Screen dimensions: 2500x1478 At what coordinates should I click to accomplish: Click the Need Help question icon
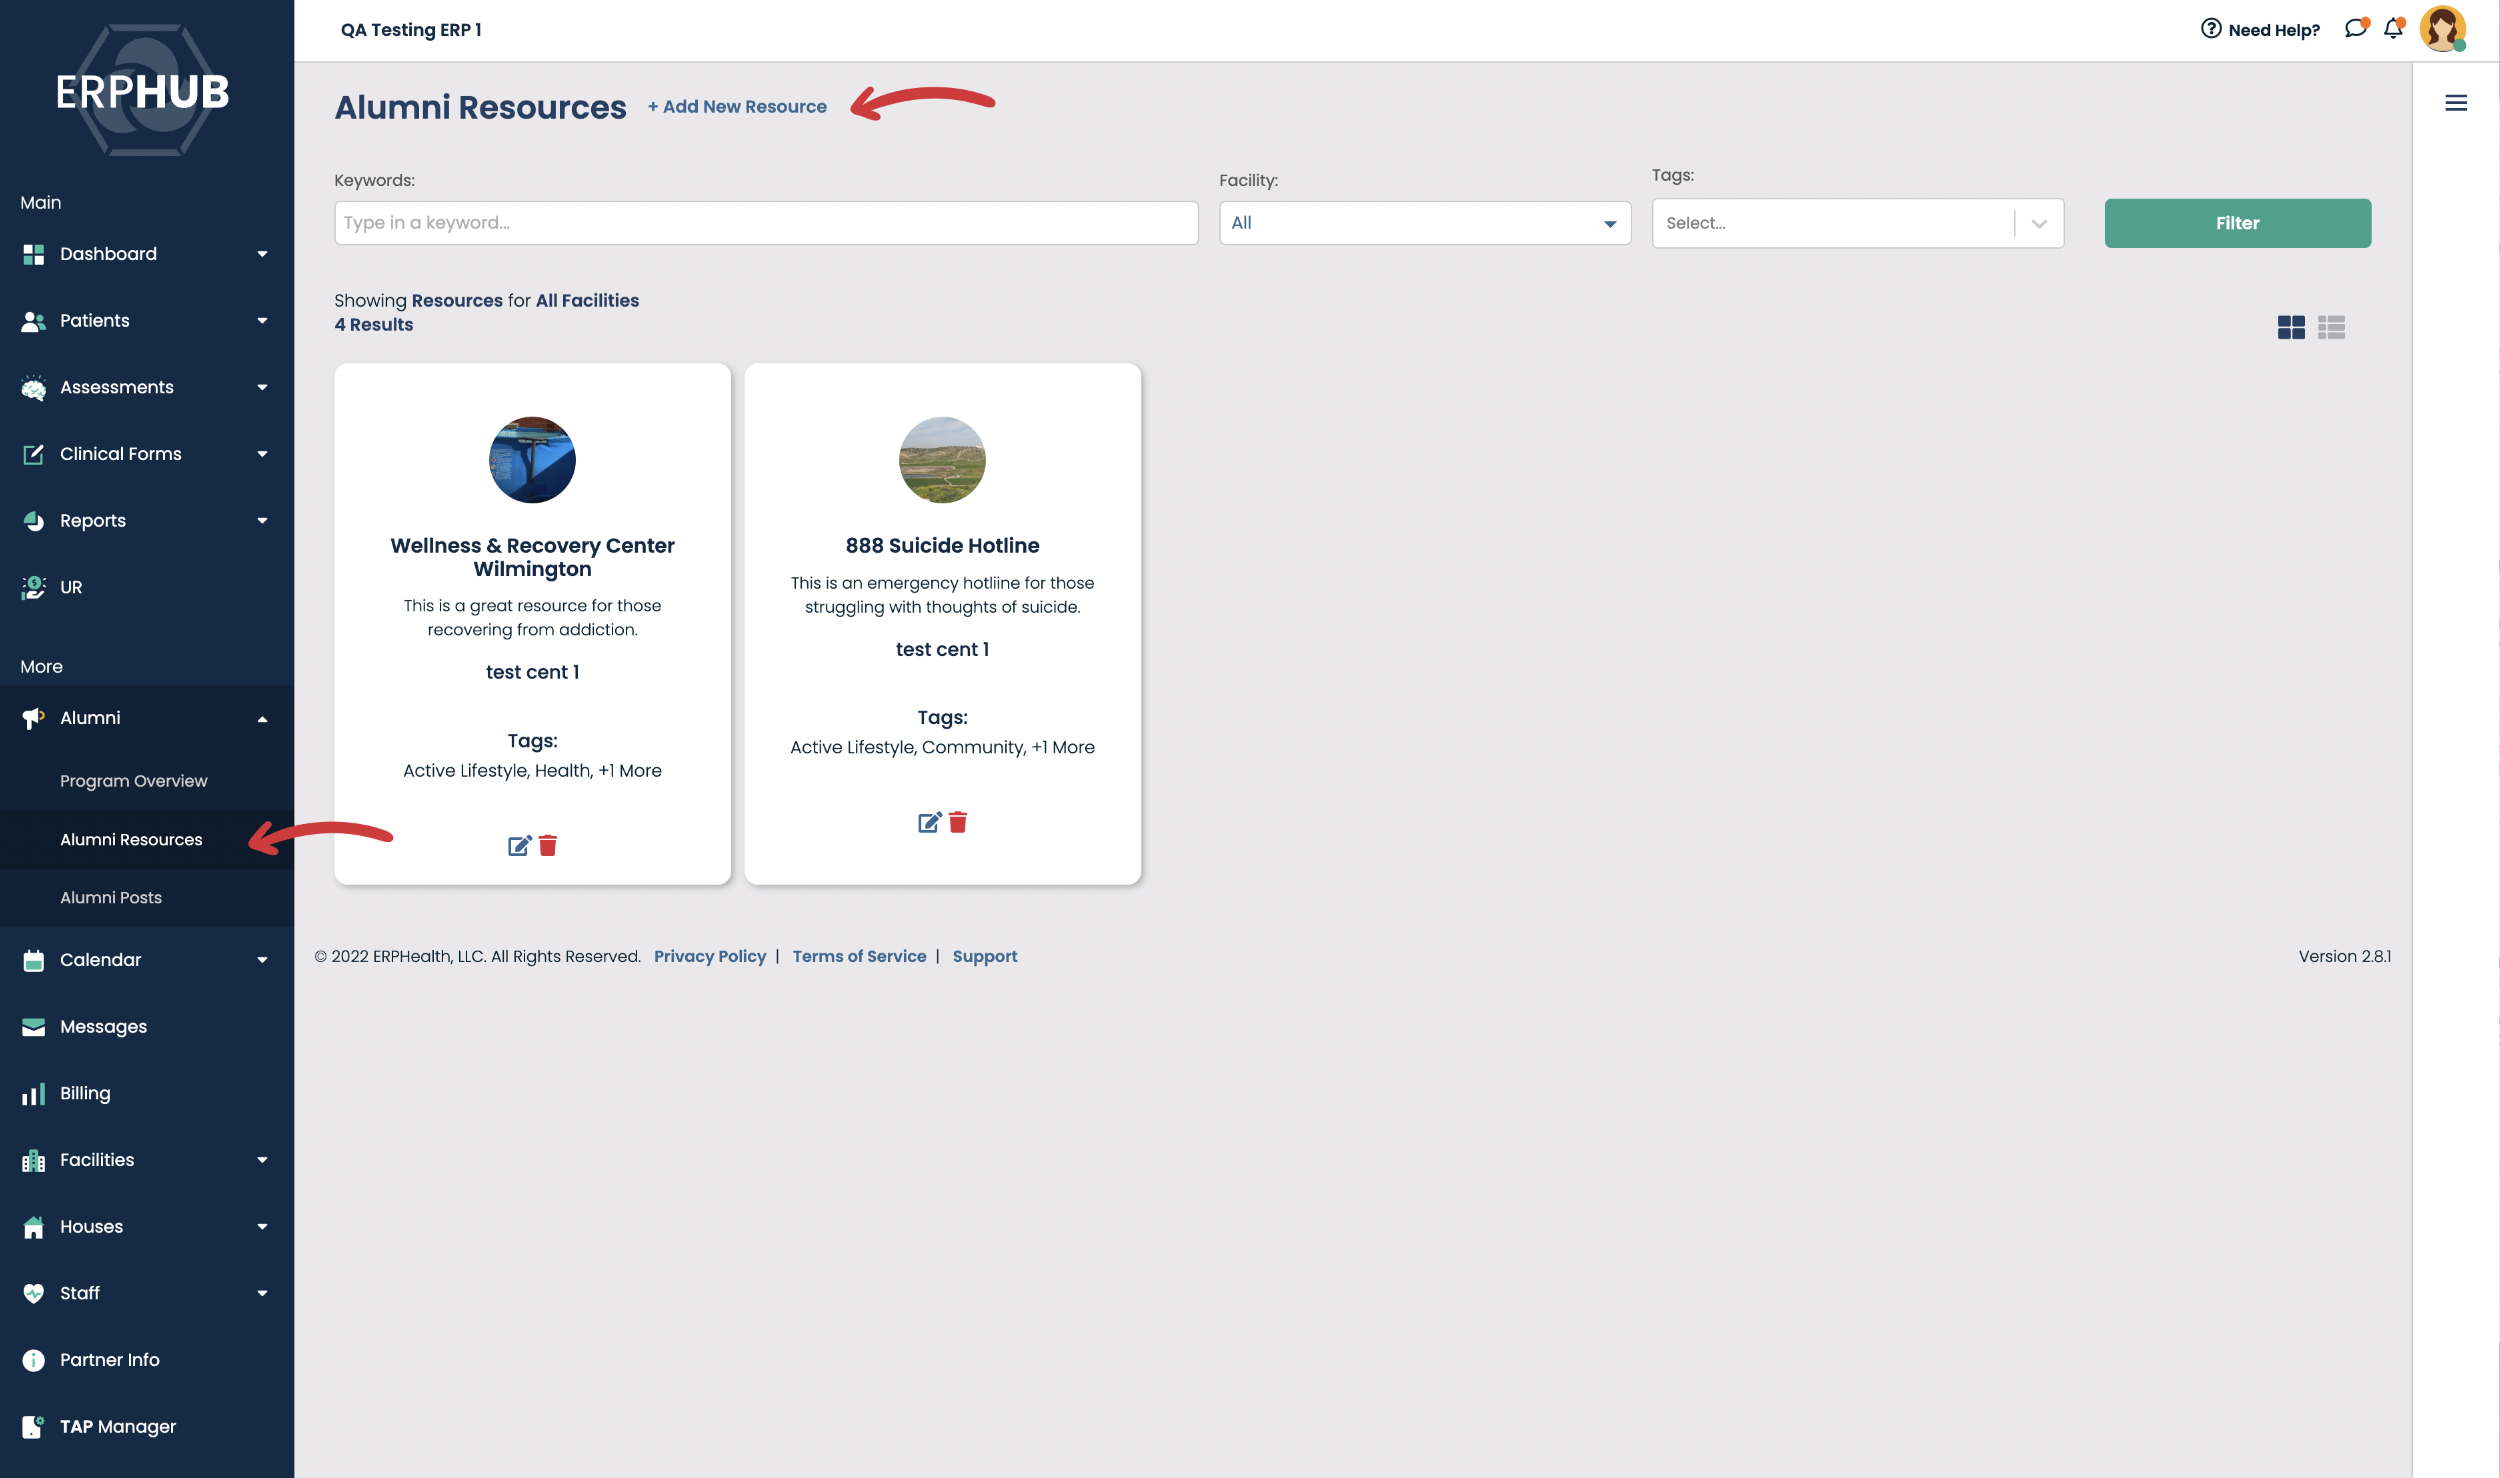click(x=2211, y=29)
